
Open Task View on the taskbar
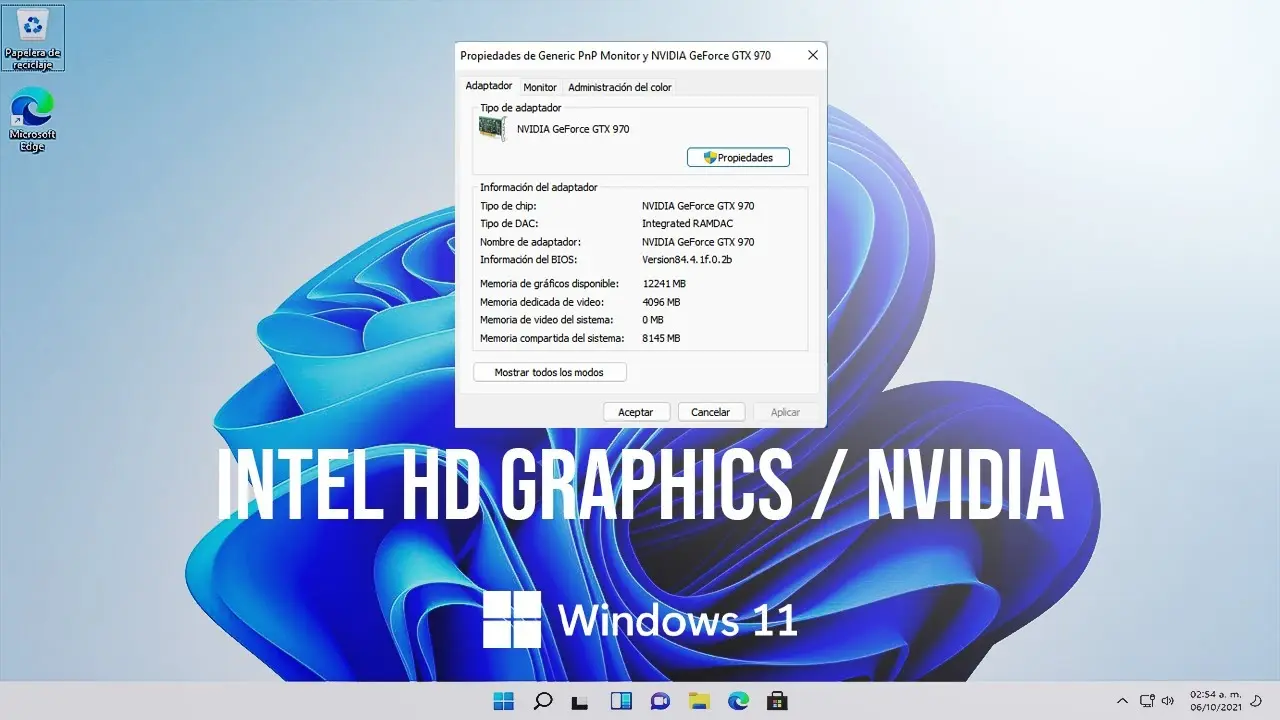click(x=582, y=701)
